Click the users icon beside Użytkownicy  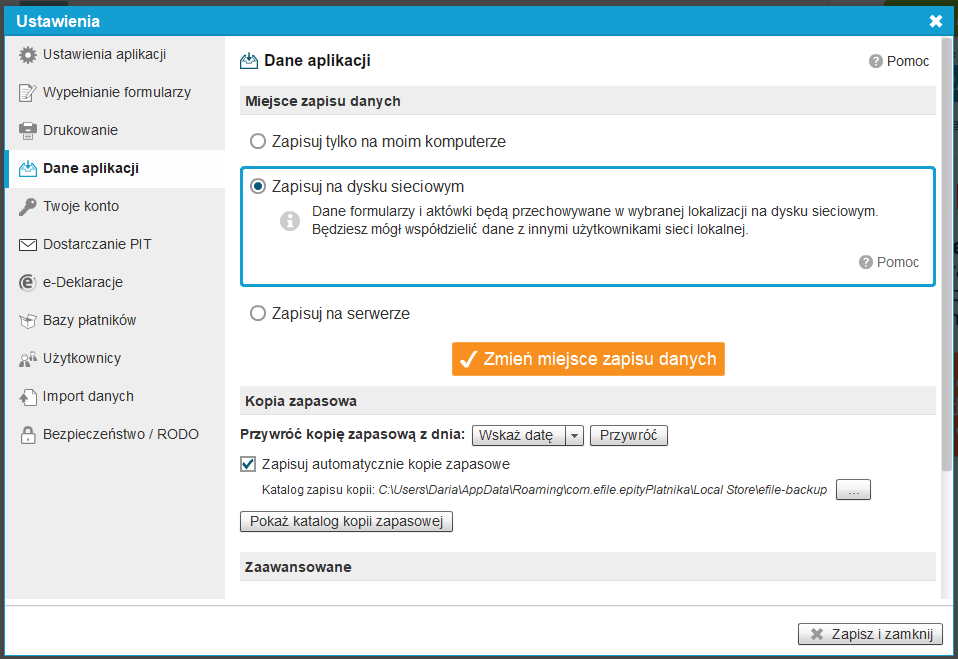27,359
